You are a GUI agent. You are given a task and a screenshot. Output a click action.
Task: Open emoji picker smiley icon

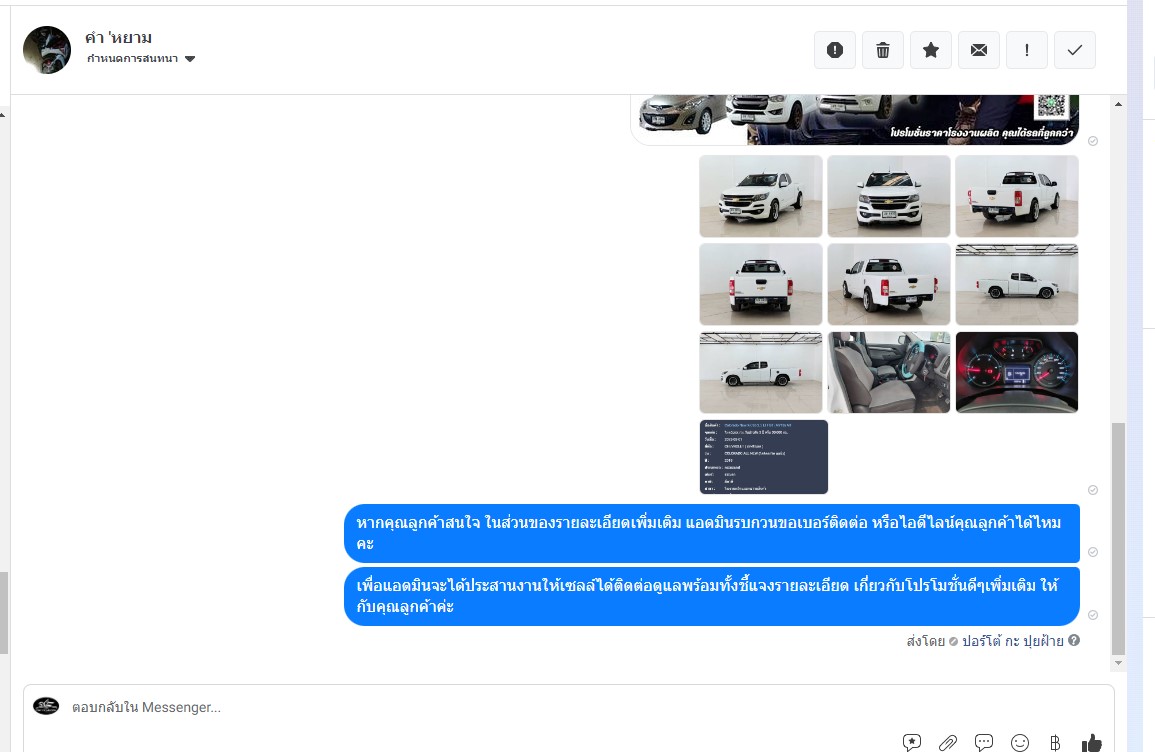pos(1019,742)
